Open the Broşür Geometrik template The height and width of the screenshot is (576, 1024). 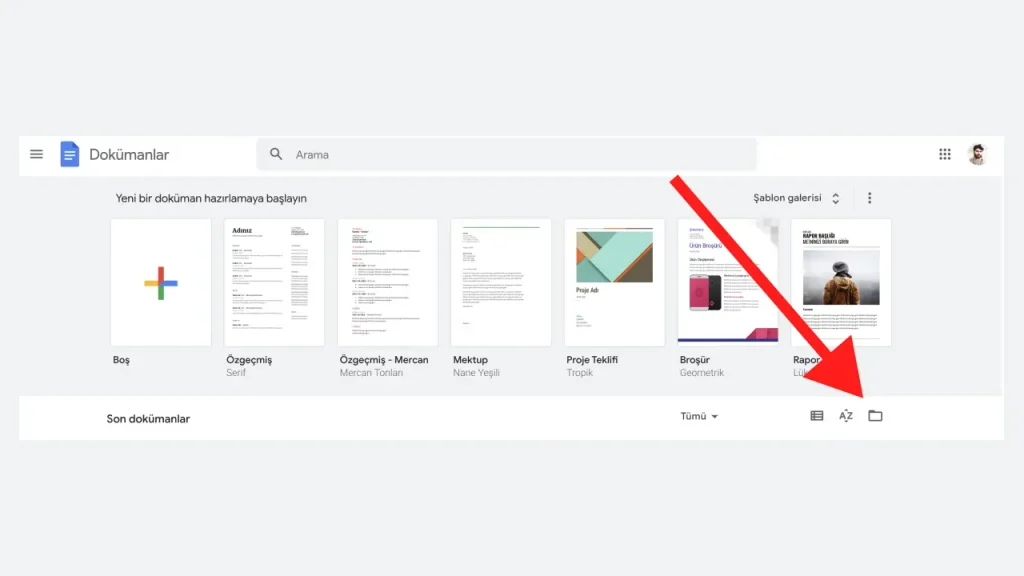(x=728, y=282)
